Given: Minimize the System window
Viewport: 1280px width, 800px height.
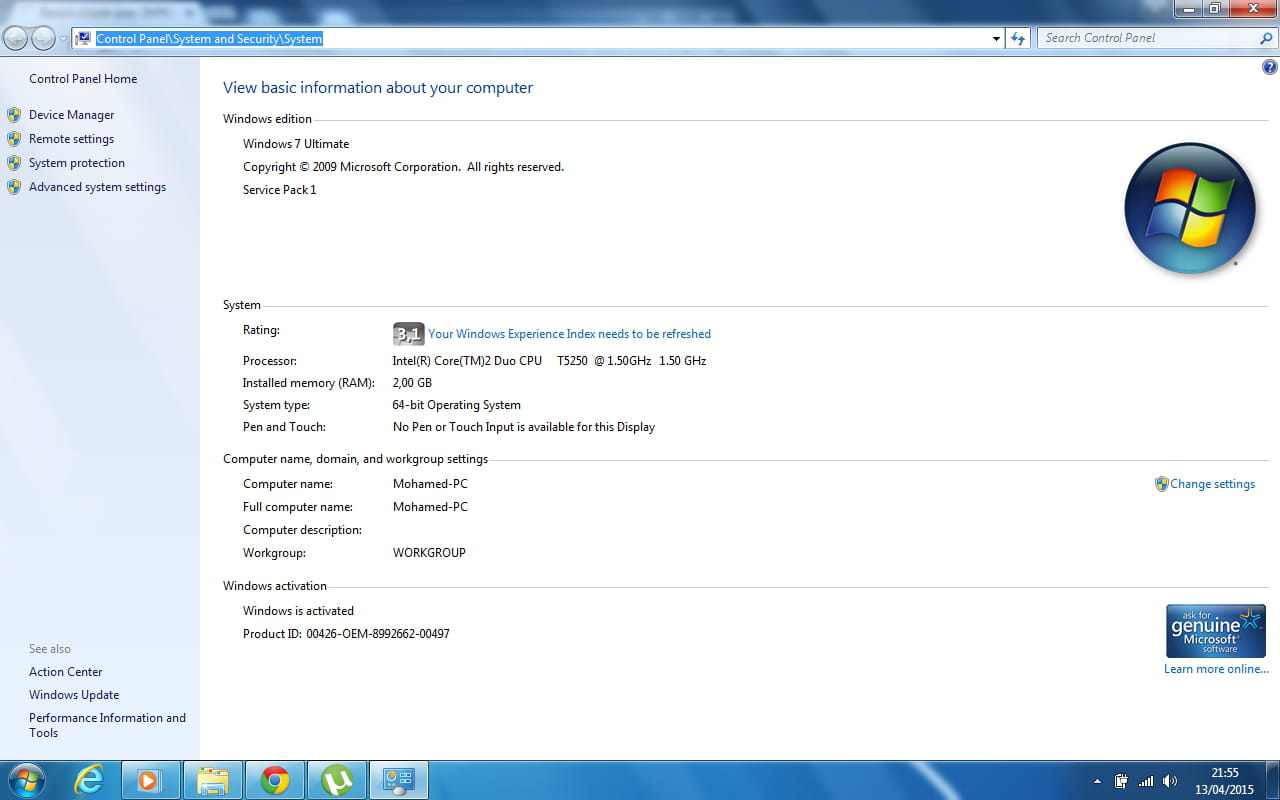Looking at the screenshot, I should 1188,9.
